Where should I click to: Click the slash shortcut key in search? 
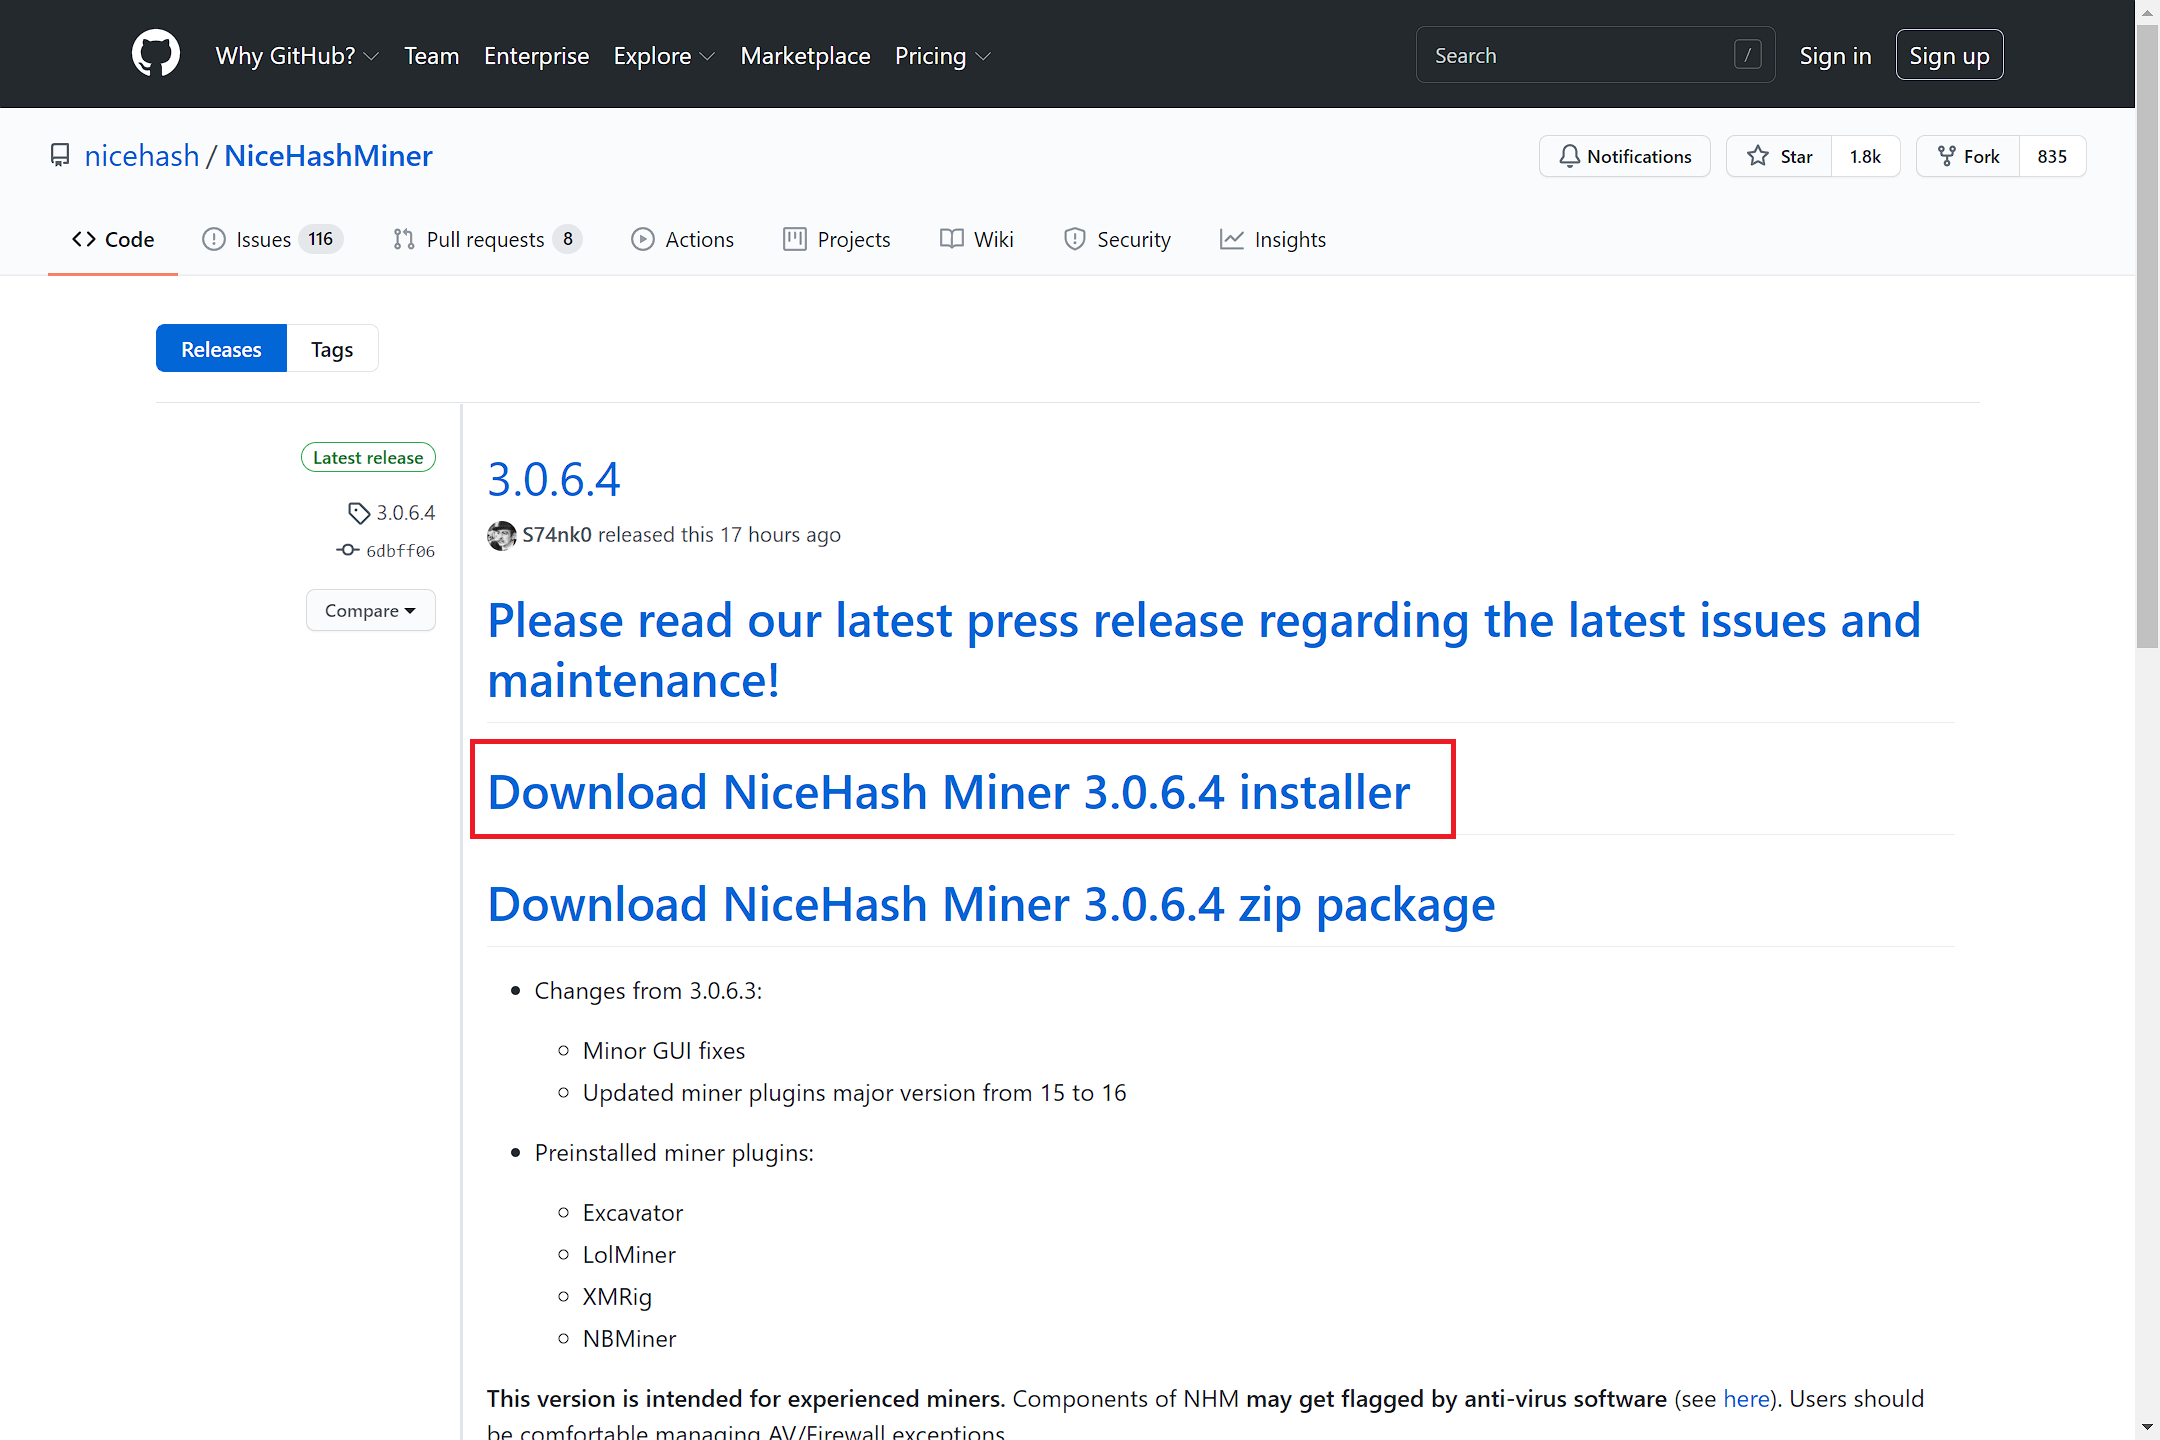point(1748,55)
